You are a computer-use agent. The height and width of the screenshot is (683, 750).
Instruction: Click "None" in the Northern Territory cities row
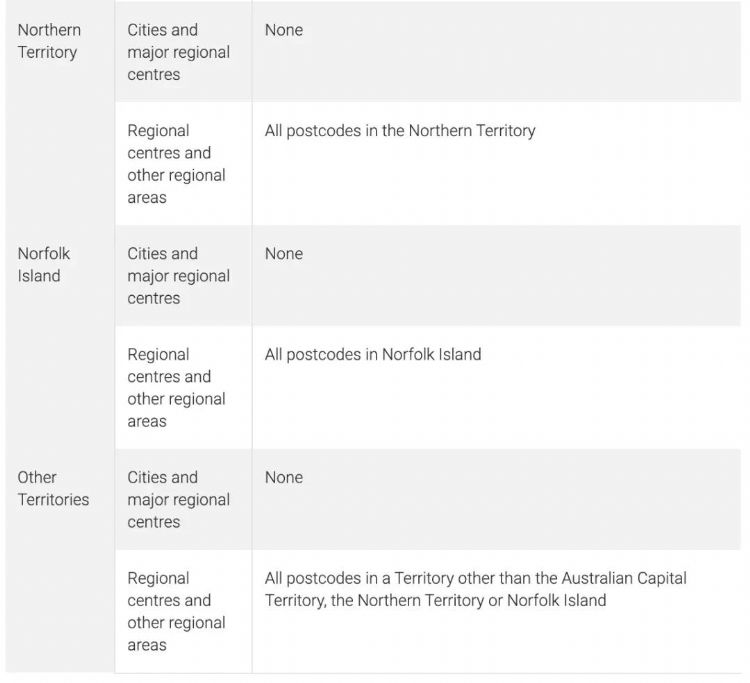coord(284,30)
